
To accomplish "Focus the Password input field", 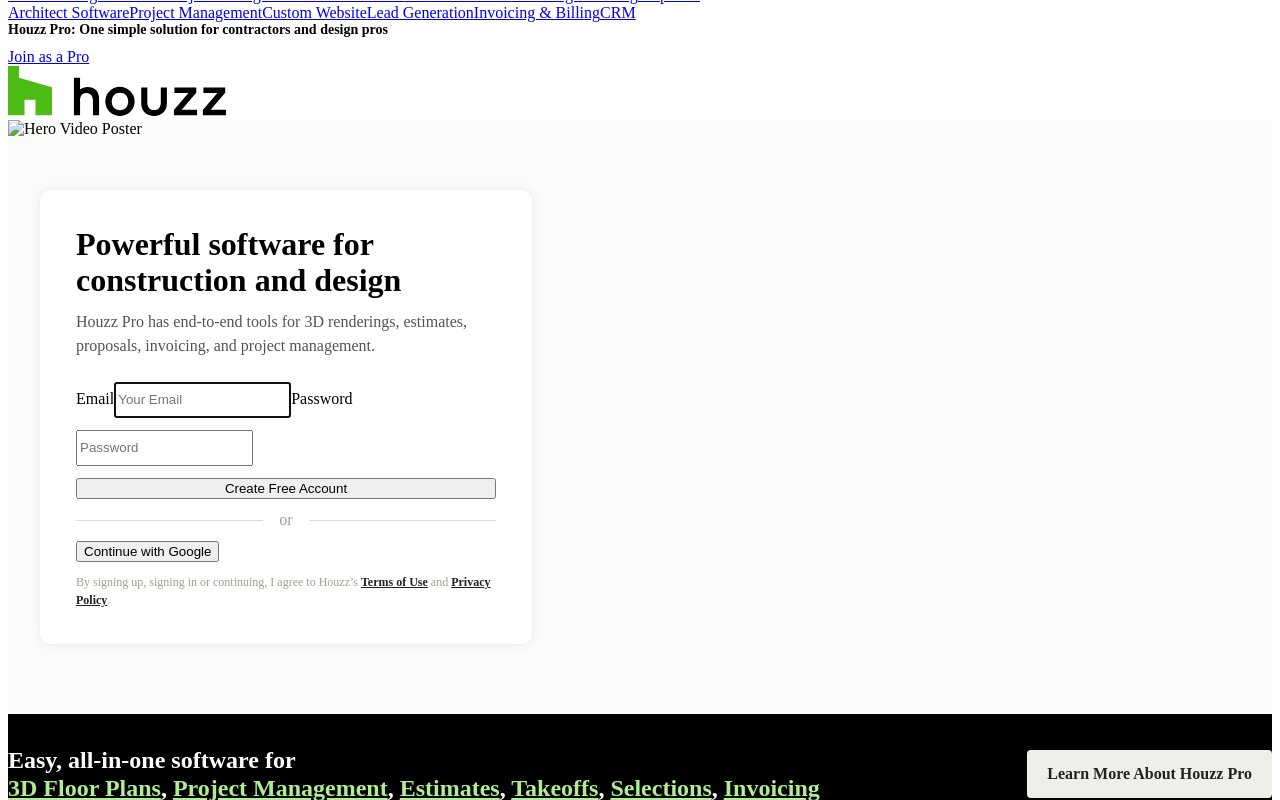I will pyautogui.click(x=164, y=448).
